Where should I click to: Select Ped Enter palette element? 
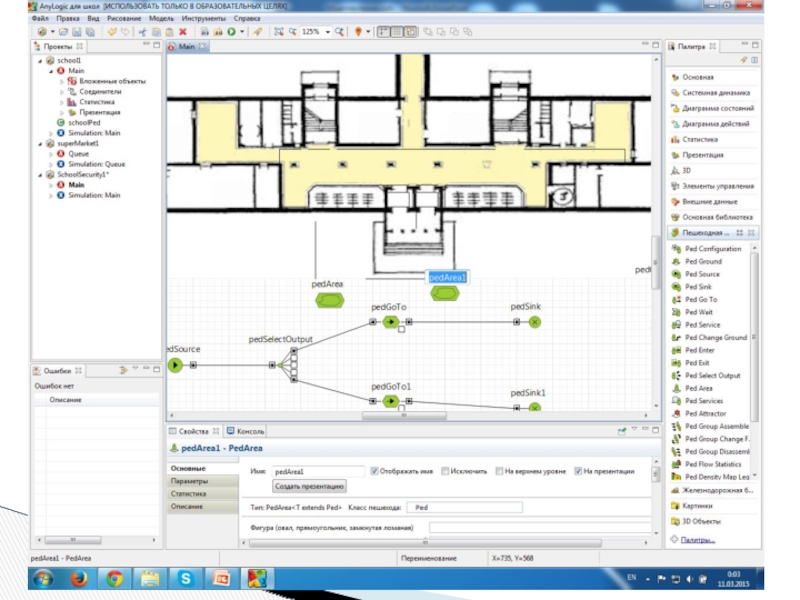[x=699, y=350]
